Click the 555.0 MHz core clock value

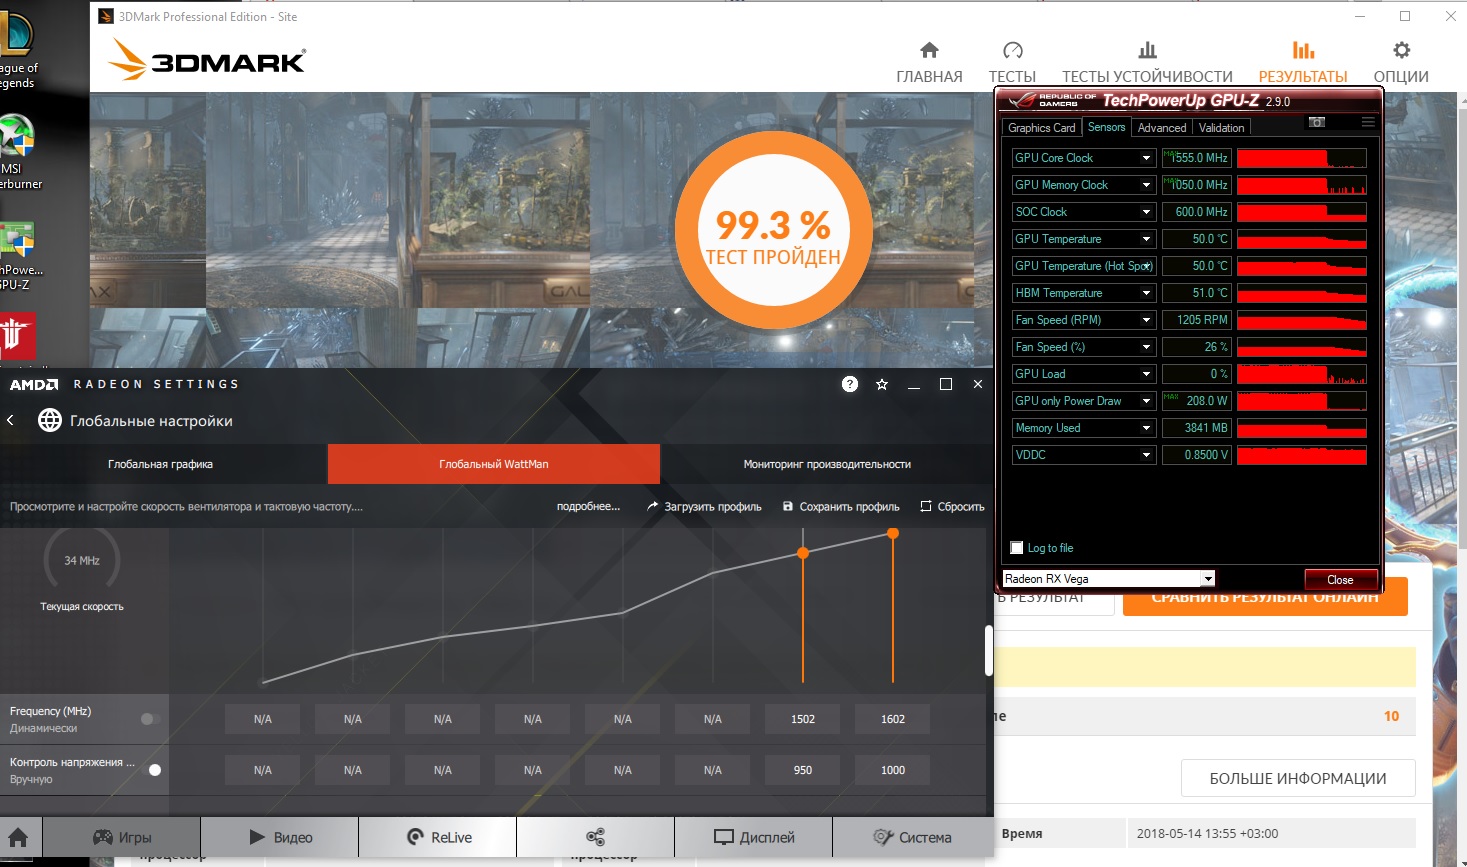1196,158
